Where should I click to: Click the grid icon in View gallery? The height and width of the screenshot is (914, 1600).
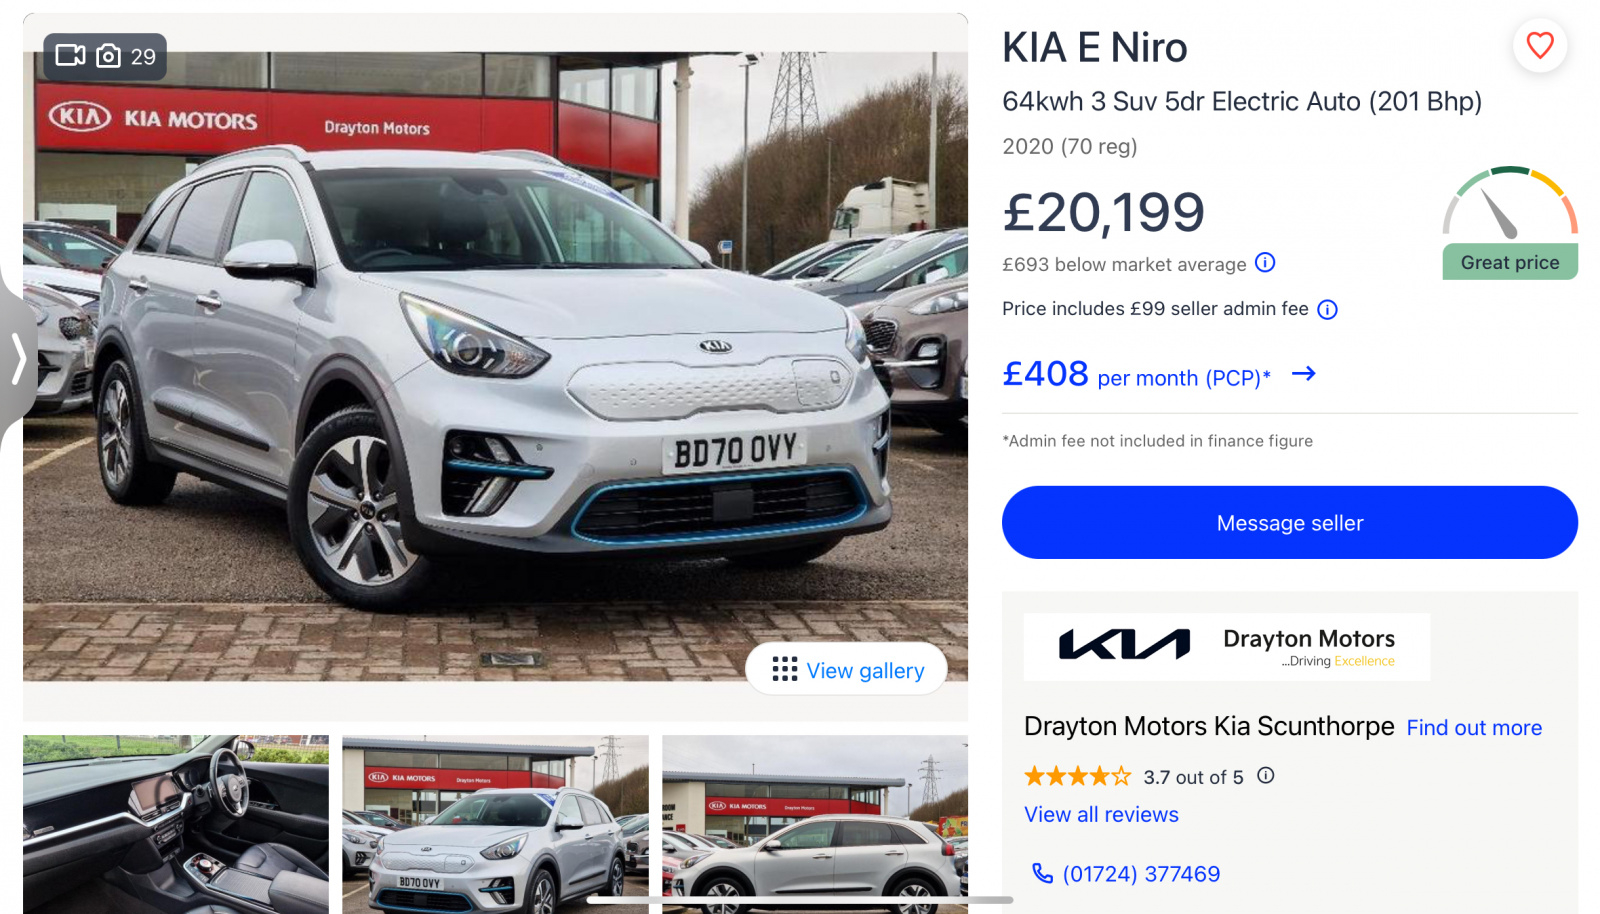pyautogui.click(x=785, y=669)
